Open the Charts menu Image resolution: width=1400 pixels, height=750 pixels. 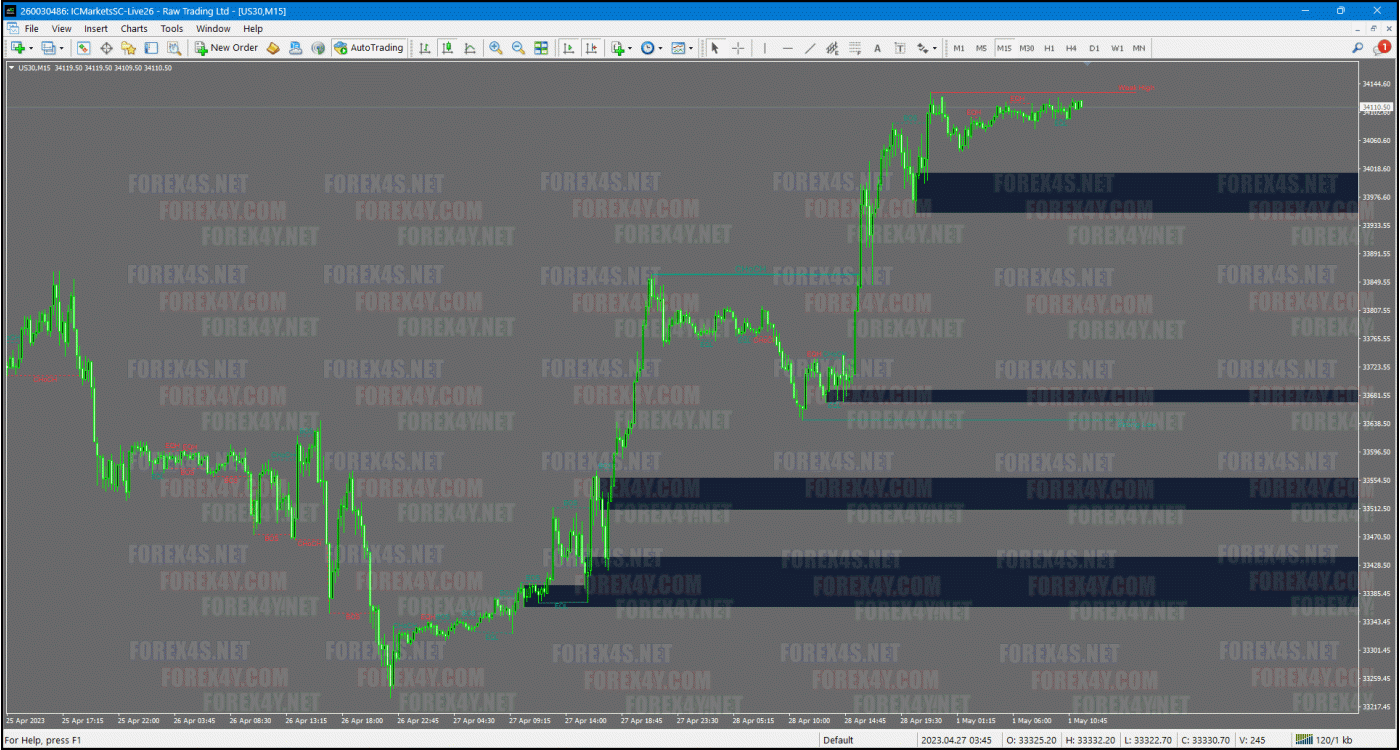[134, 29]
